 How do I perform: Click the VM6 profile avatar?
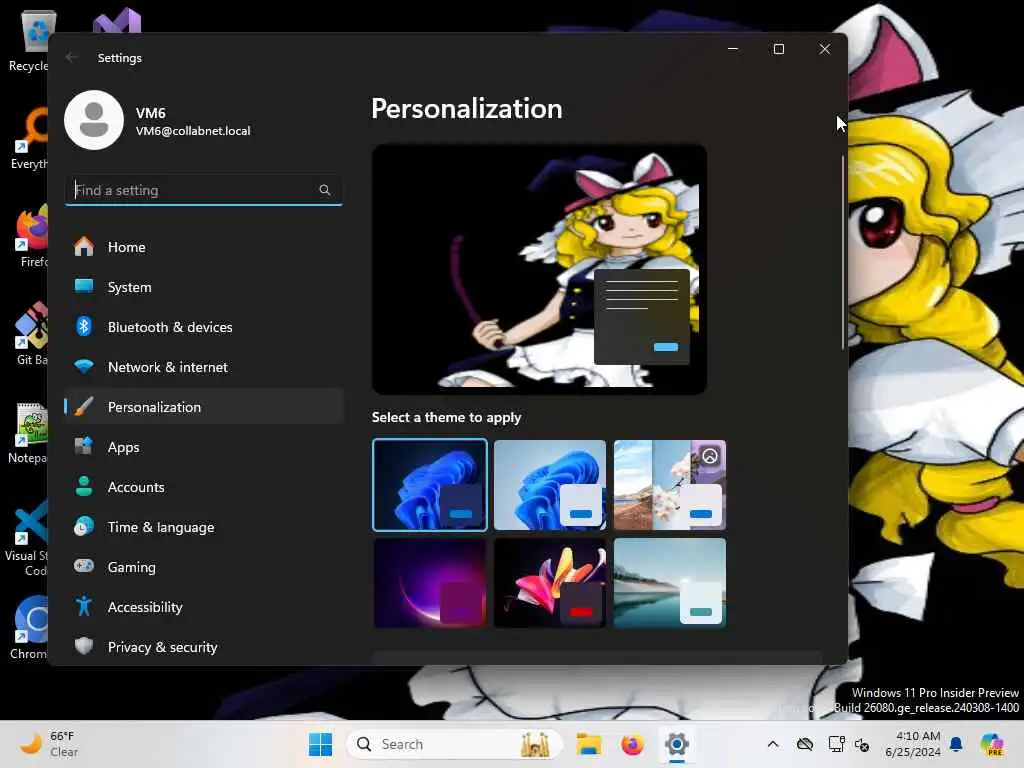(x=94, y=120)
